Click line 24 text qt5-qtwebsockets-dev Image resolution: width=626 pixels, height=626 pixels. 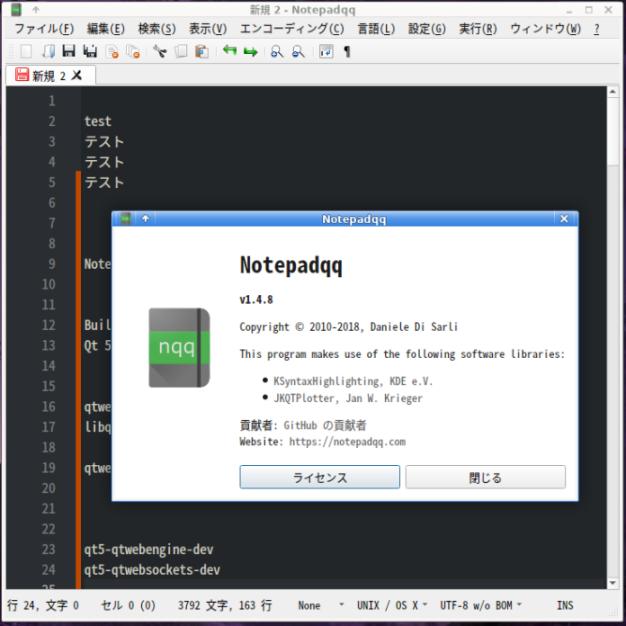tap(152, 570)
